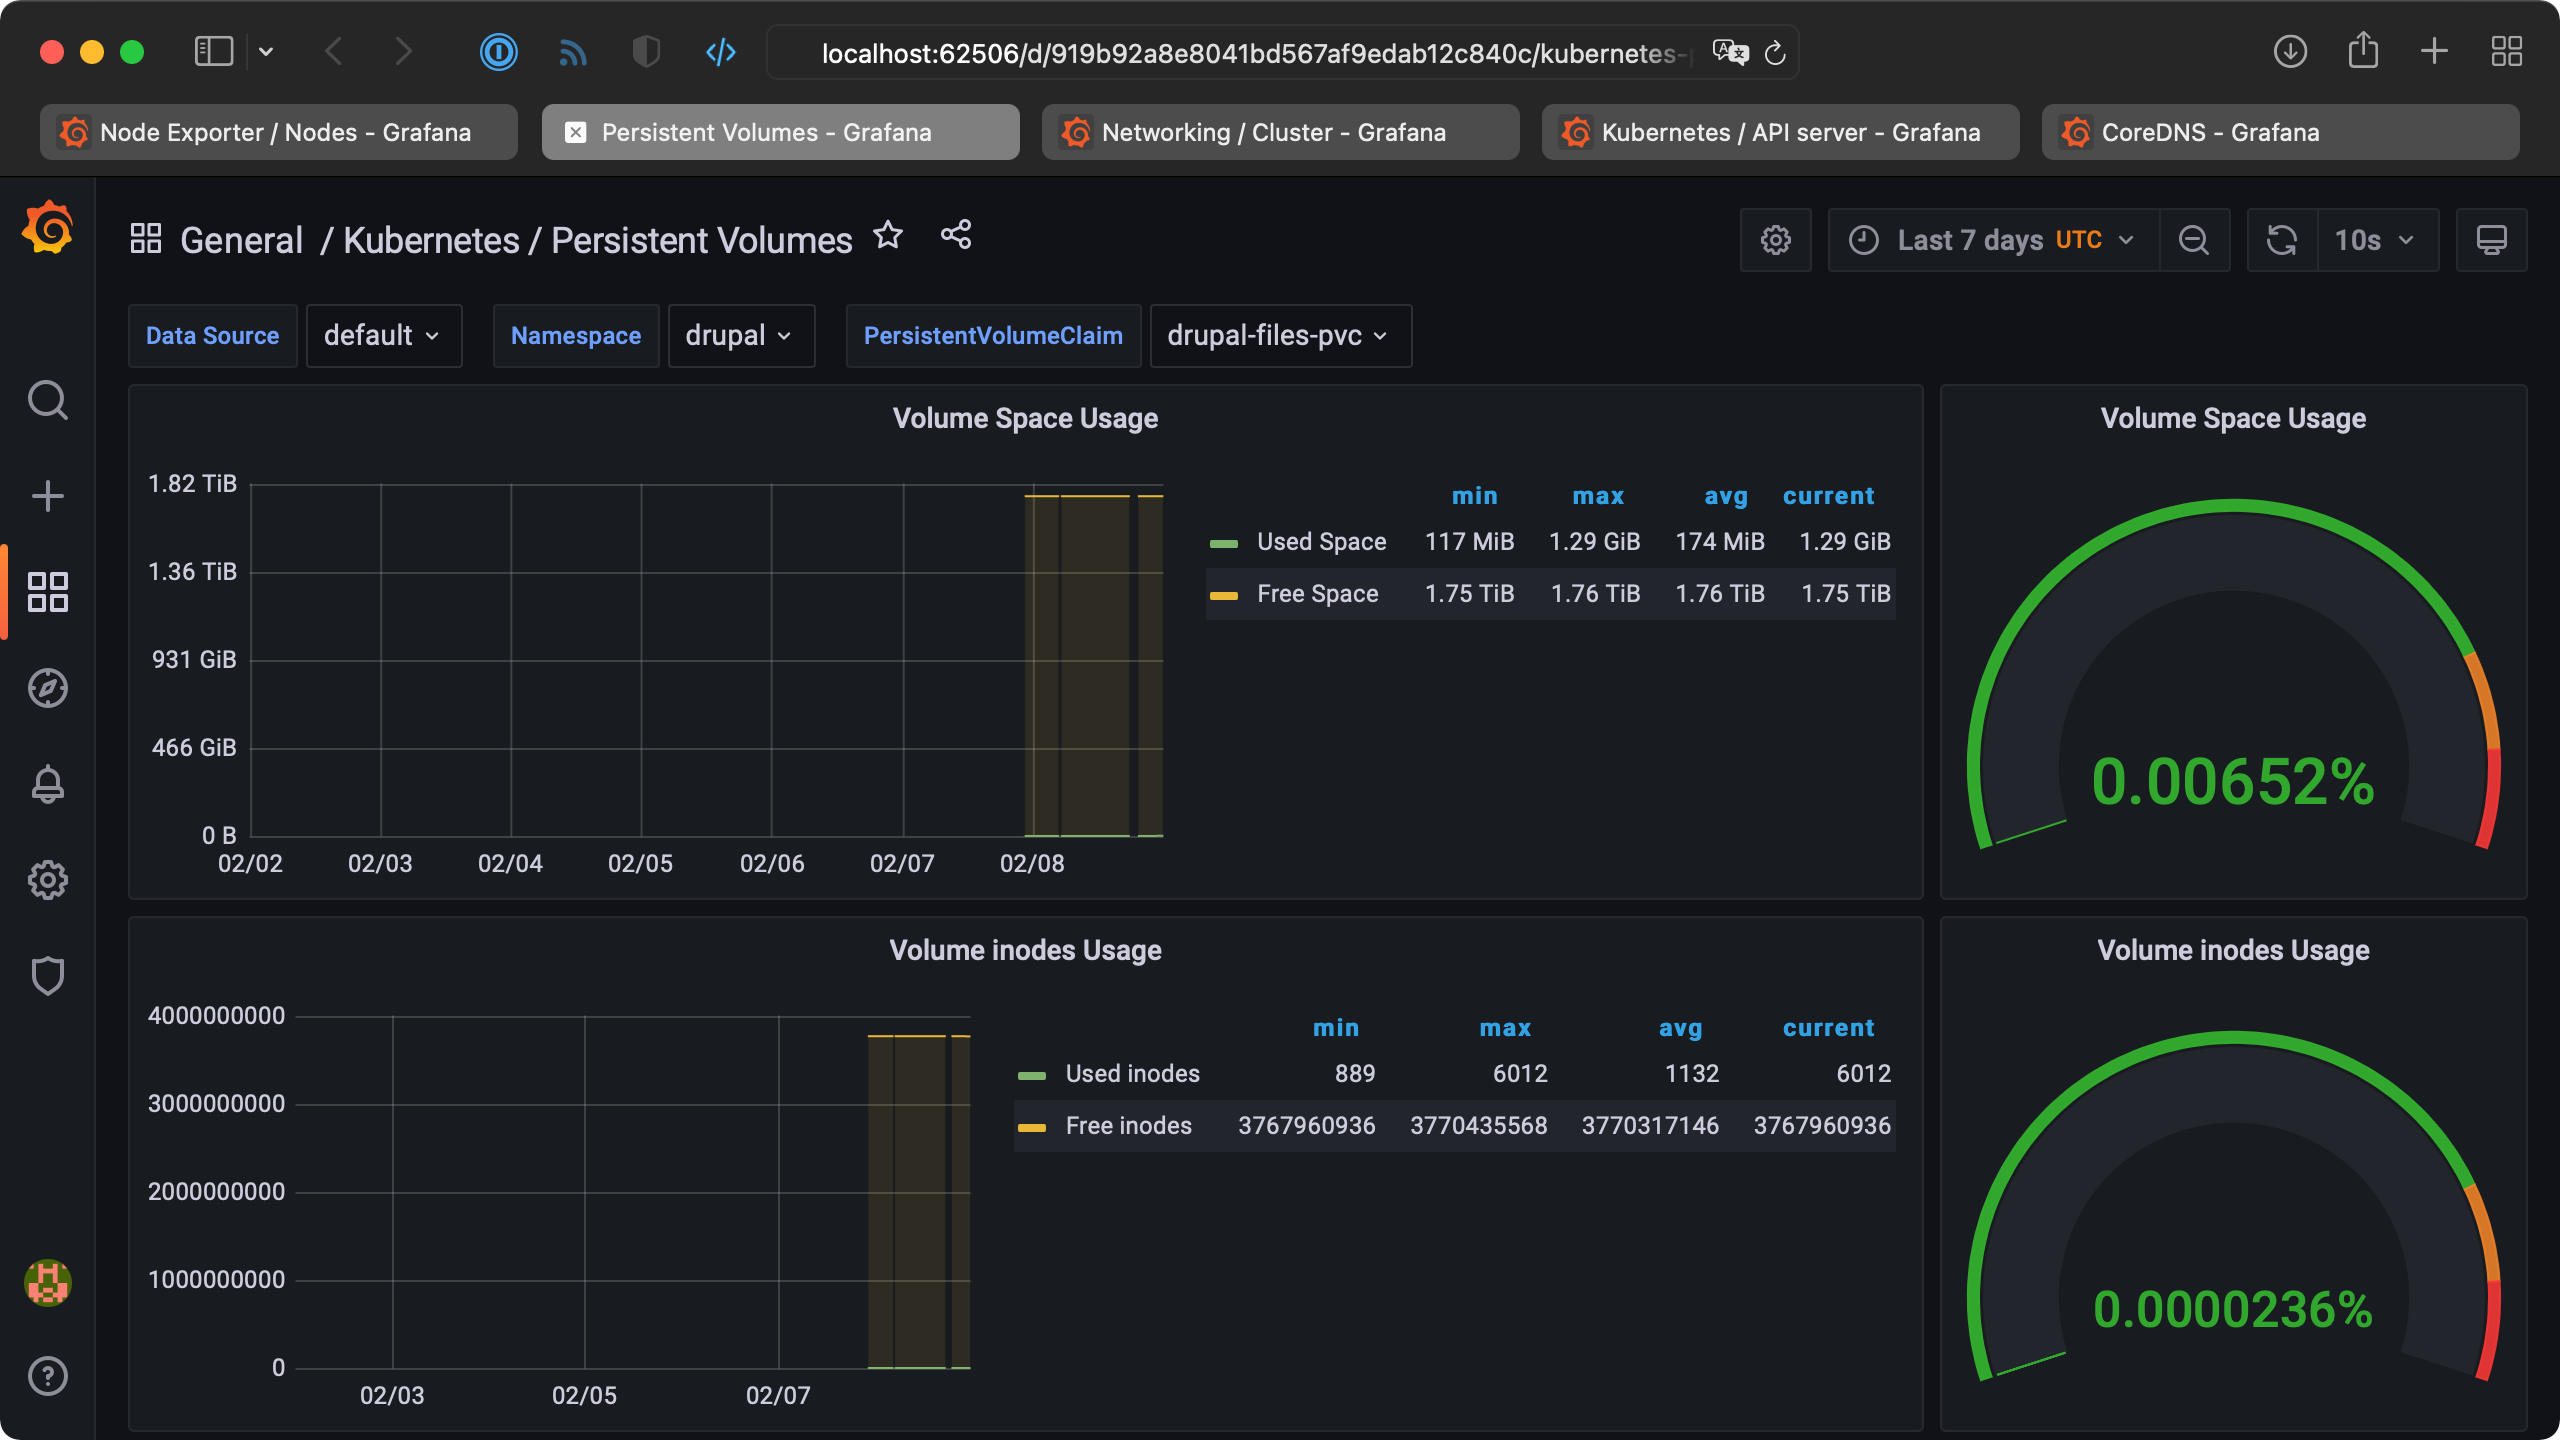The width and height of the screenshot is (2560, 1440).
Task: Share the dashboard via the share icon
Action: click(x=955, y=235)
